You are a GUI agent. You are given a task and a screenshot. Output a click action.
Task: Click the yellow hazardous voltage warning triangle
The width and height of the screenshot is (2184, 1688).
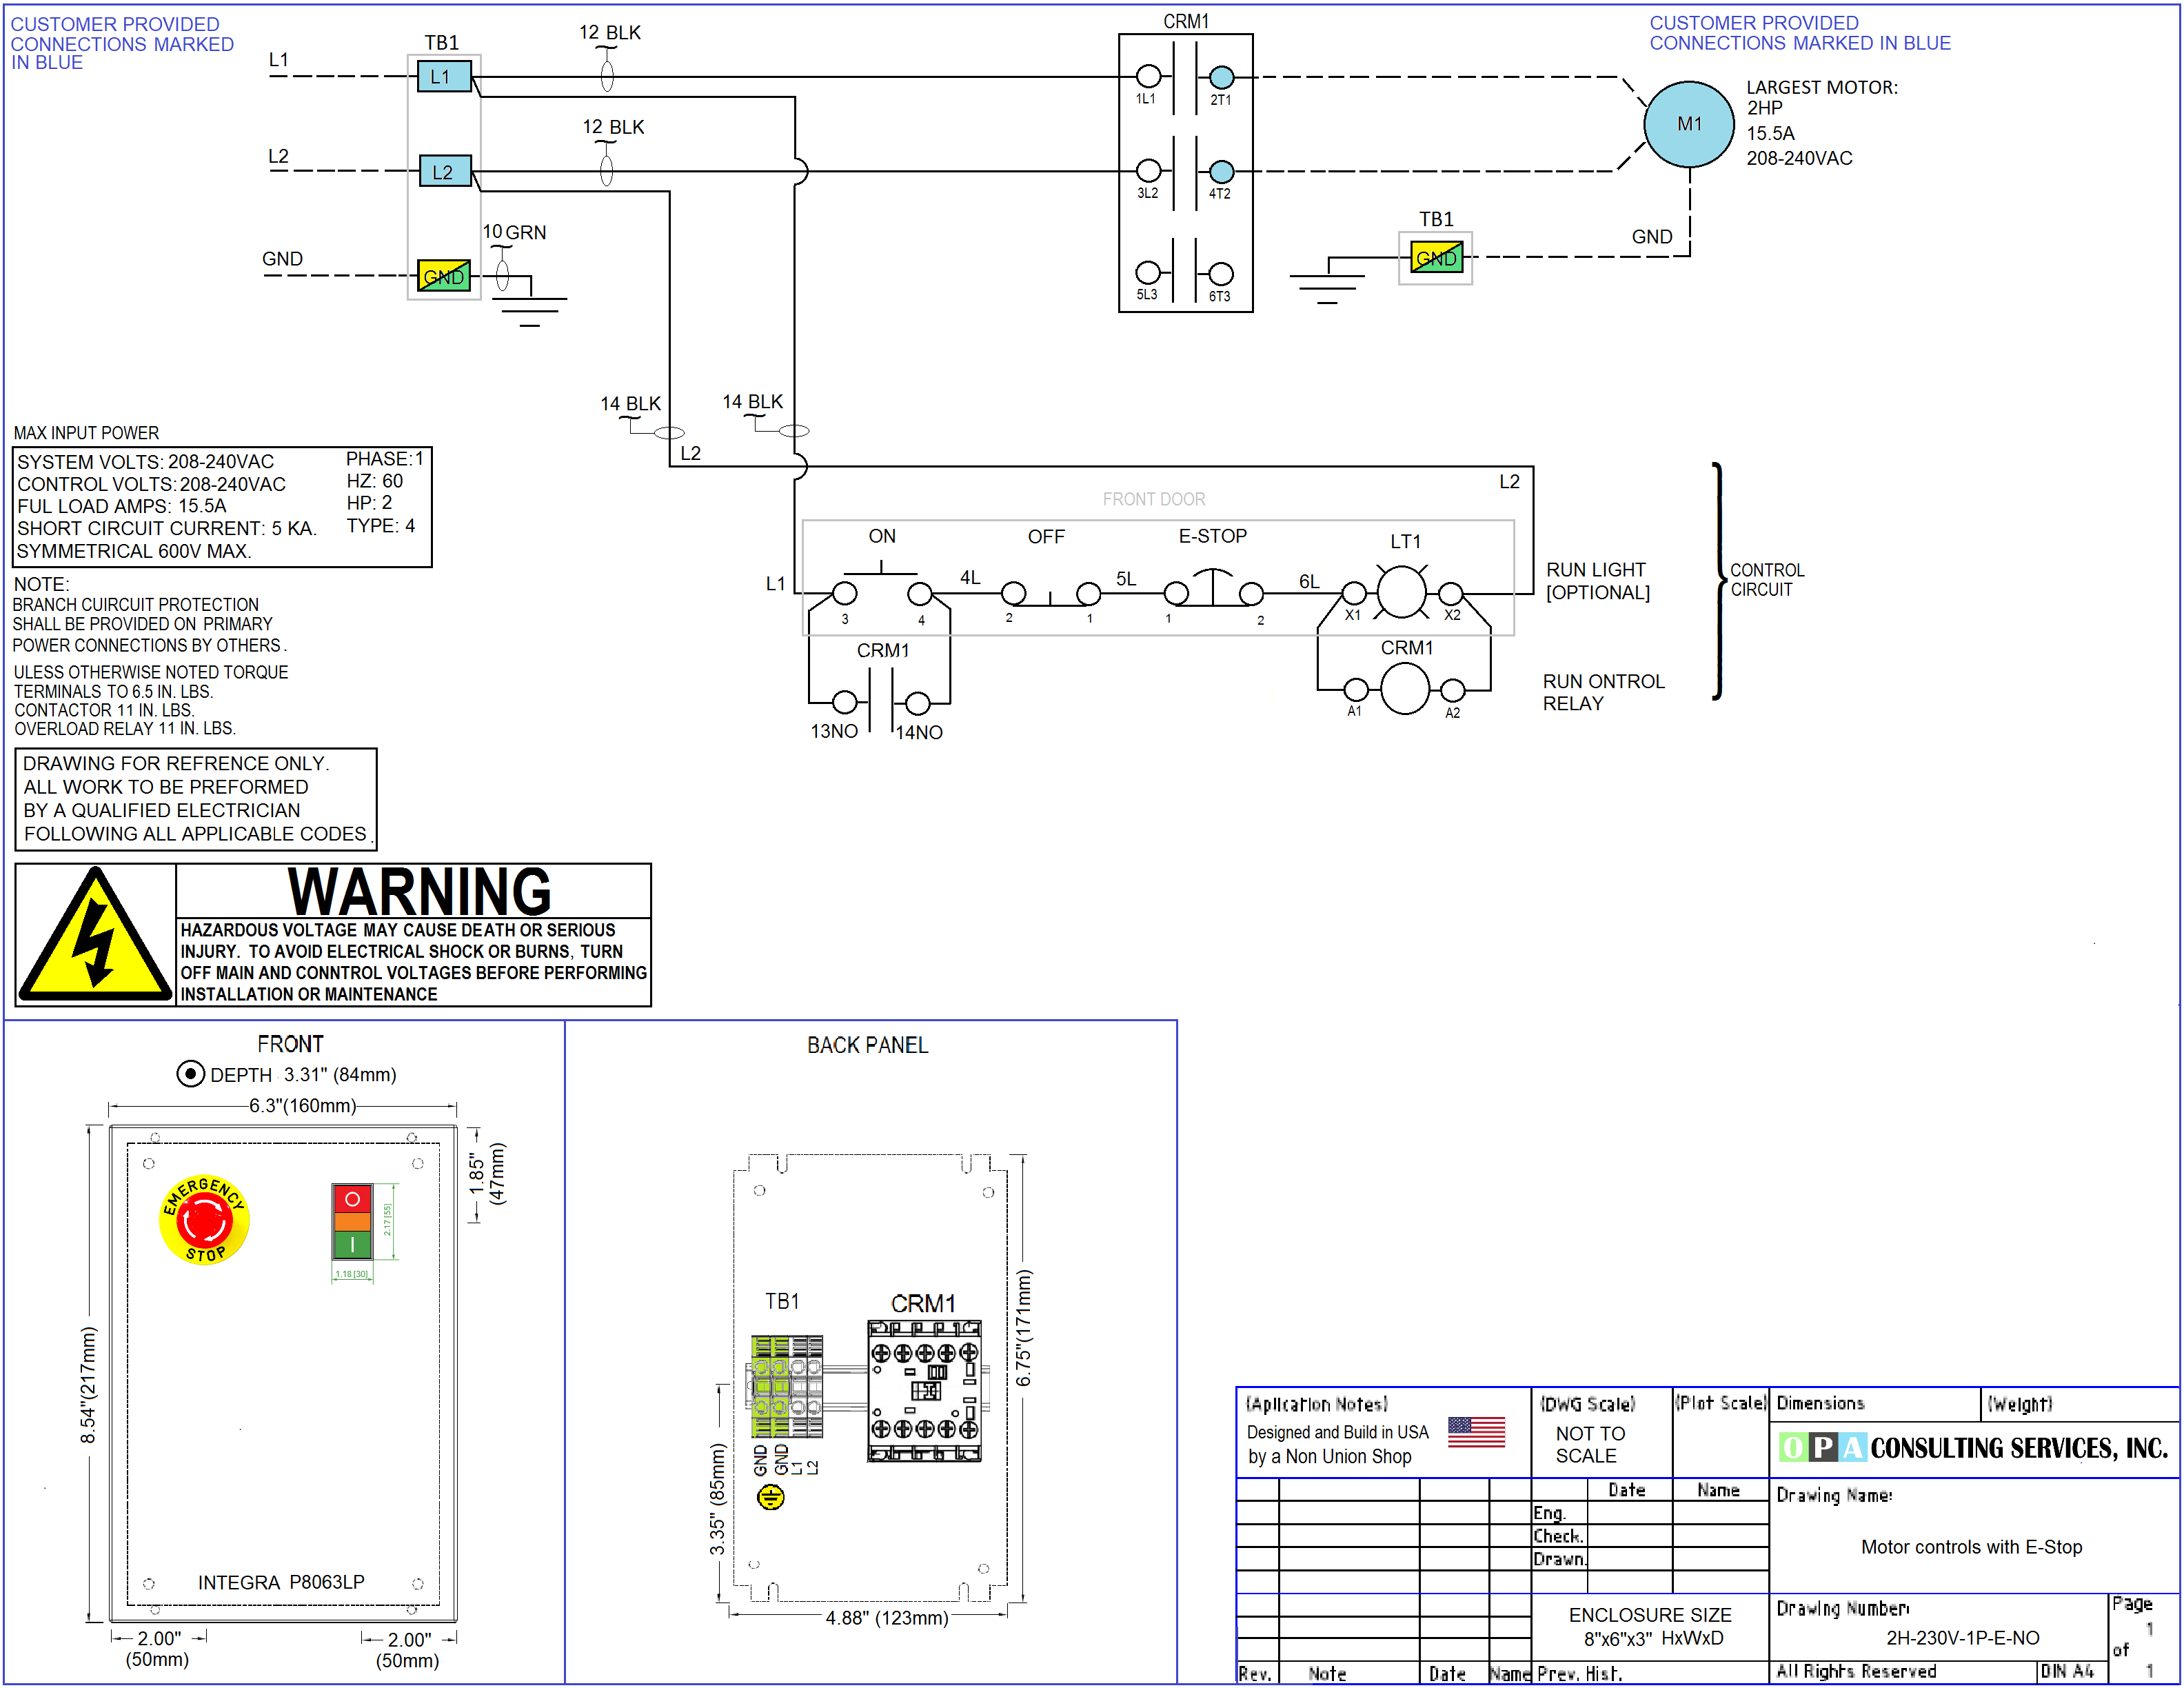click(x=95, y=934)
